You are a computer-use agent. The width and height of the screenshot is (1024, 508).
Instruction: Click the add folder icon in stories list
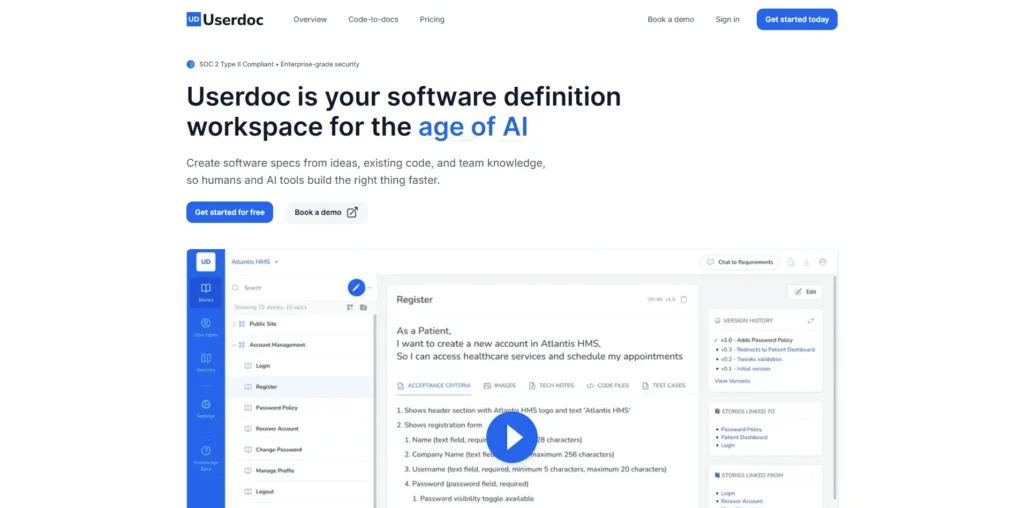pyautogui.click(x=364, y=307)
